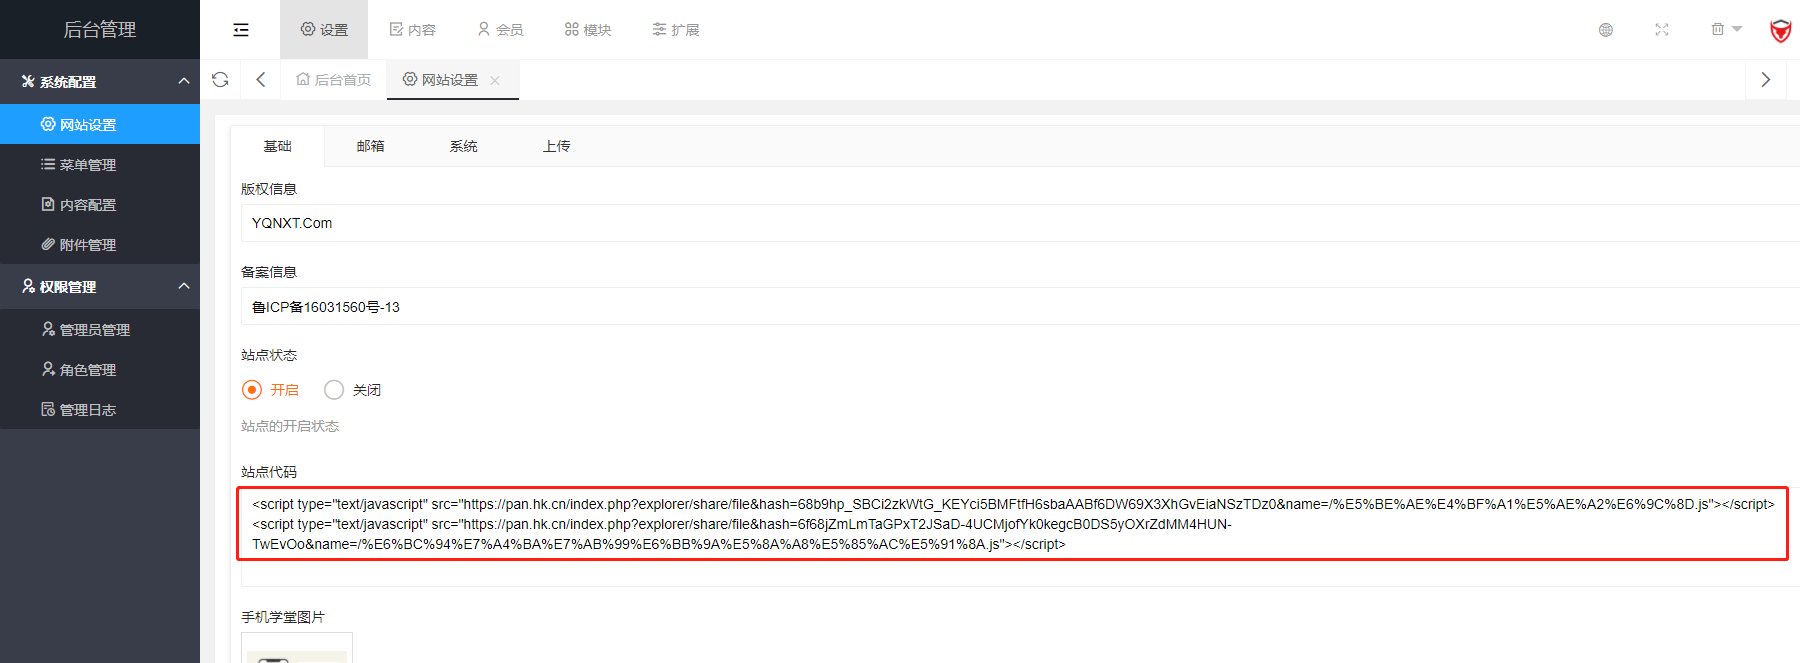This screenshot has height=663, width=1800.
Task: Click the 版权信息 field label
Action: (x=269, y=189)
